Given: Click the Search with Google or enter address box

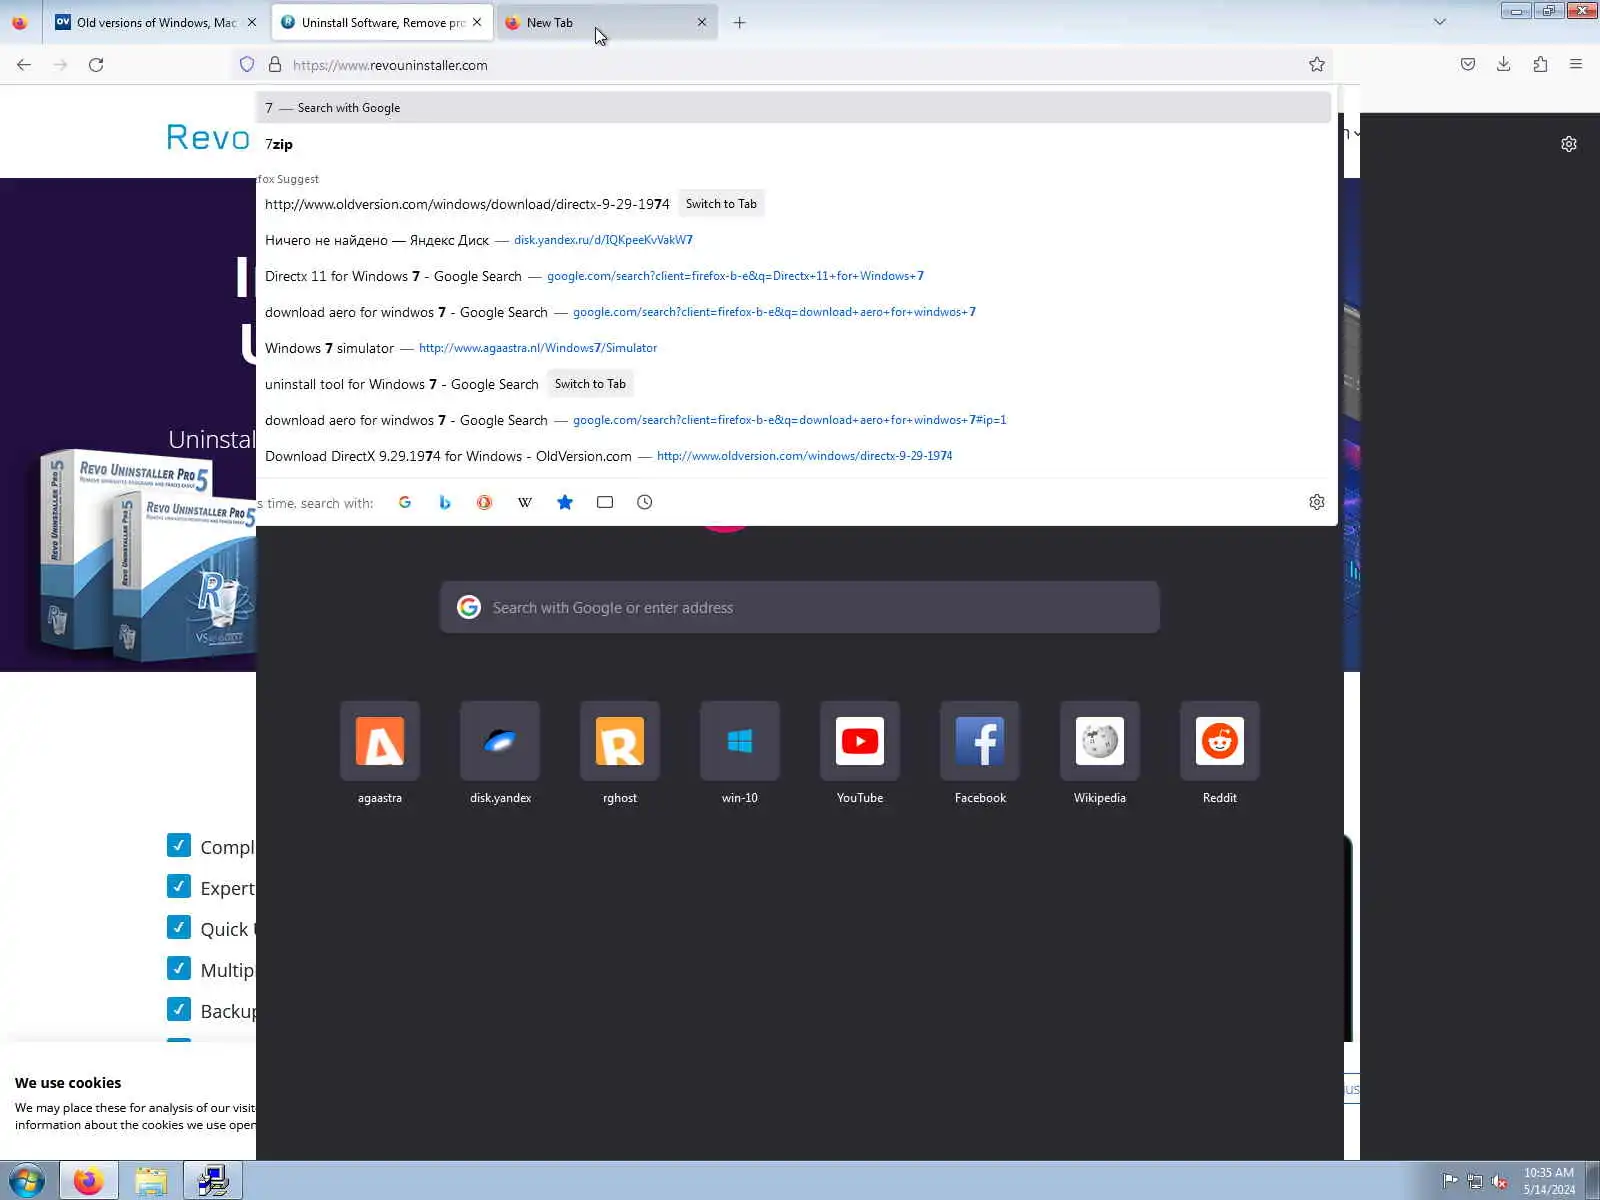Looking at the screenshot, I should pyautogui.click(x=800, y=607).
